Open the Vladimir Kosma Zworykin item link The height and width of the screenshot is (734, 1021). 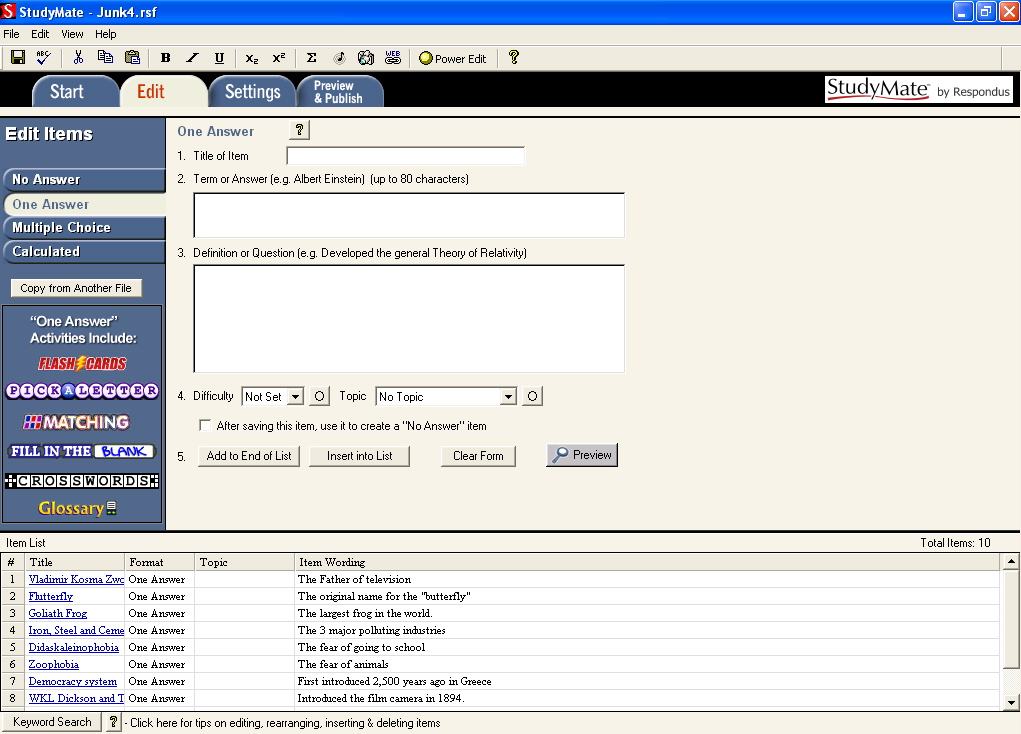pyautogui.click(x=76, y=579)
